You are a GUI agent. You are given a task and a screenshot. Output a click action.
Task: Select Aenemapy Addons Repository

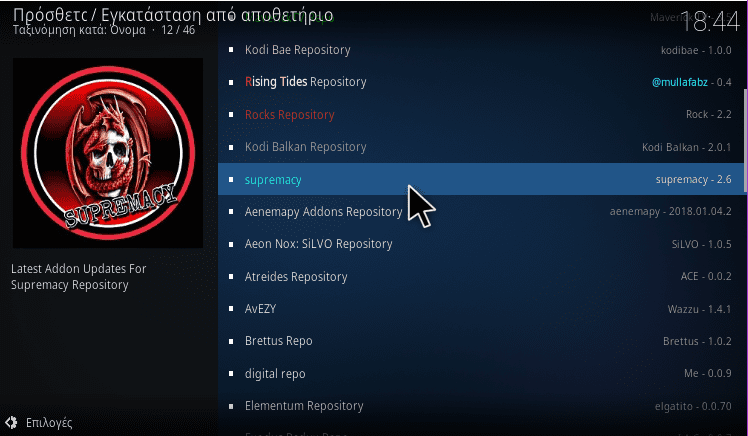481,212
